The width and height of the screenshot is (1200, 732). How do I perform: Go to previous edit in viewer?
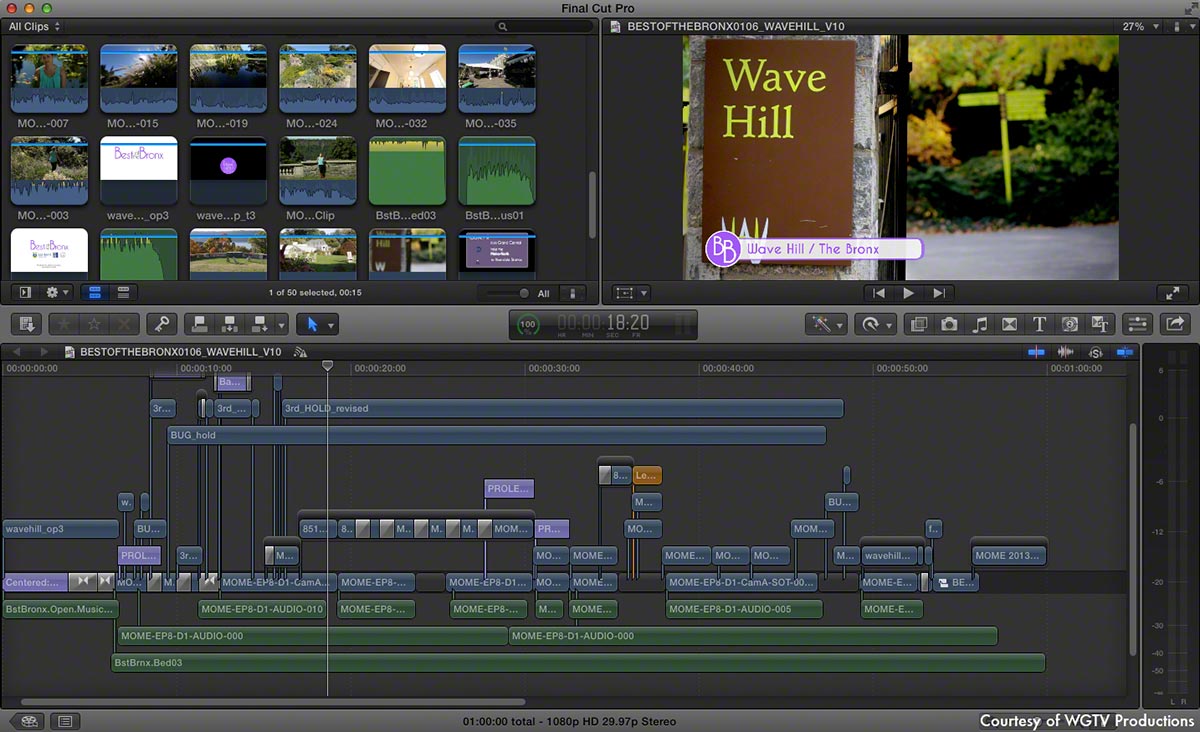879,293
